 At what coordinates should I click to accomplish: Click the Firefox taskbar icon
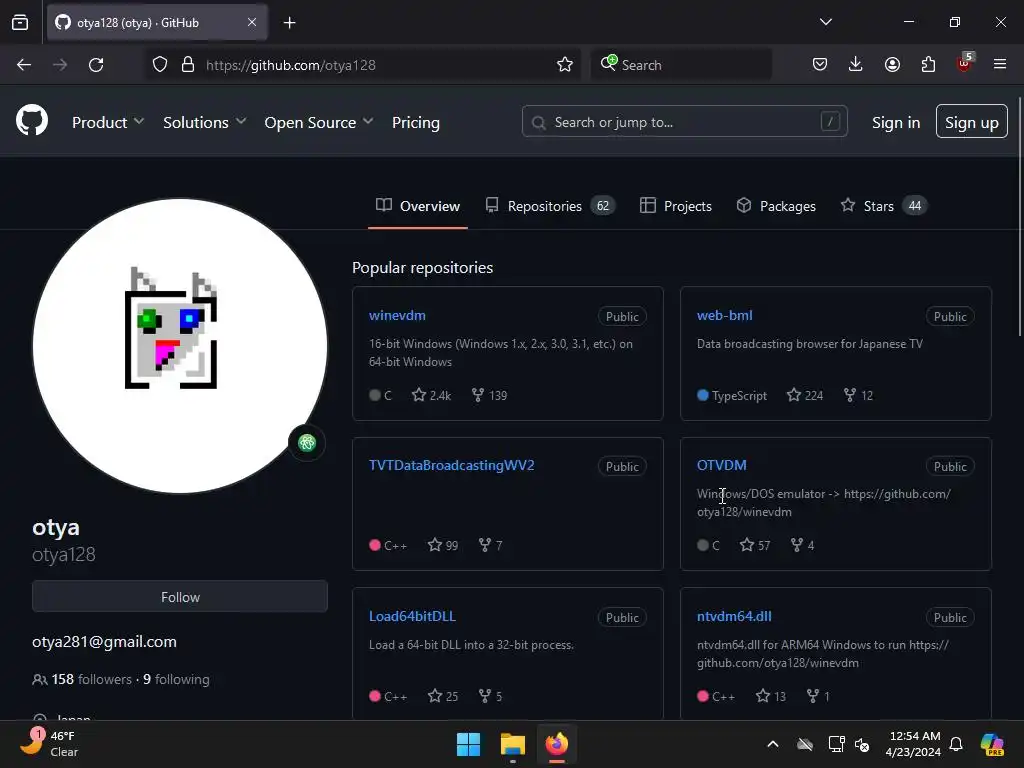[x=556, y=744]
